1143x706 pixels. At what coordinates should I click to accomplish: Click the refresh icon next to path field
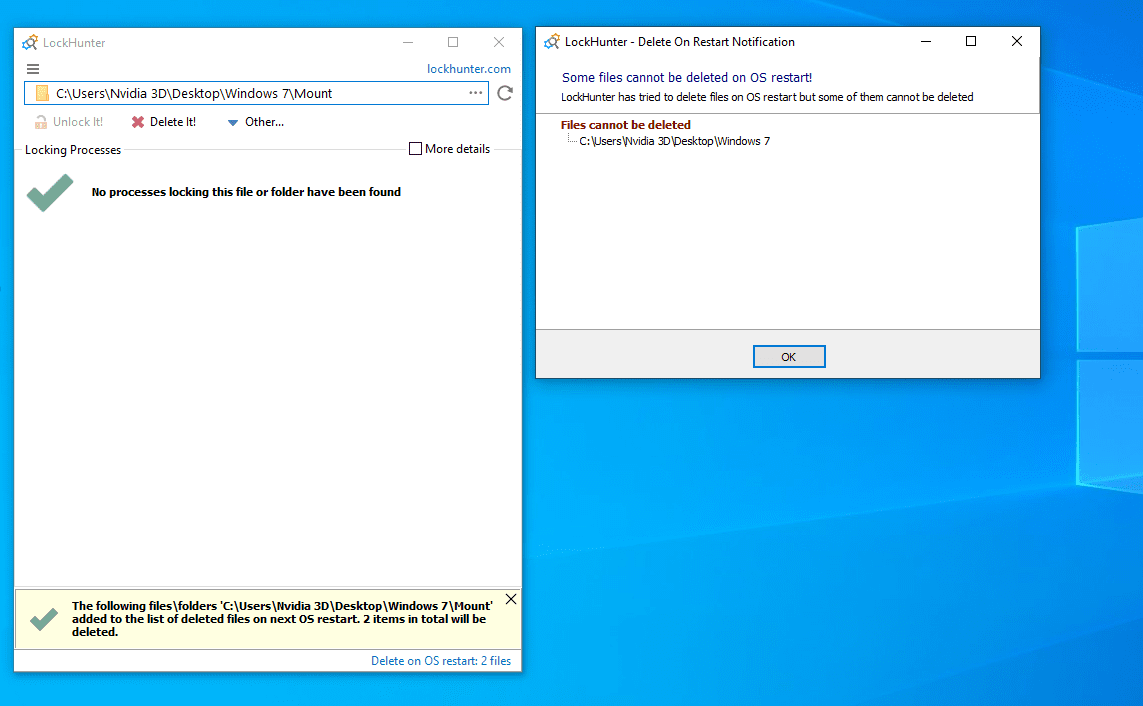click(x=504, y=93)
